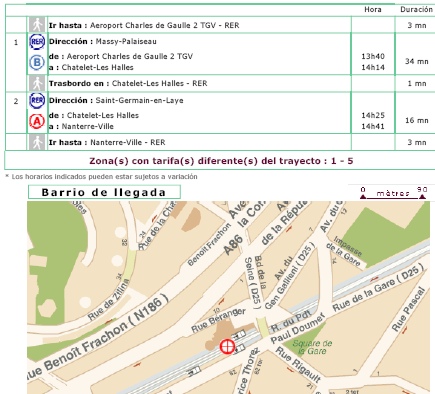Click the 13h40 departure time
The image size is (435, 394).
(373, 56)
